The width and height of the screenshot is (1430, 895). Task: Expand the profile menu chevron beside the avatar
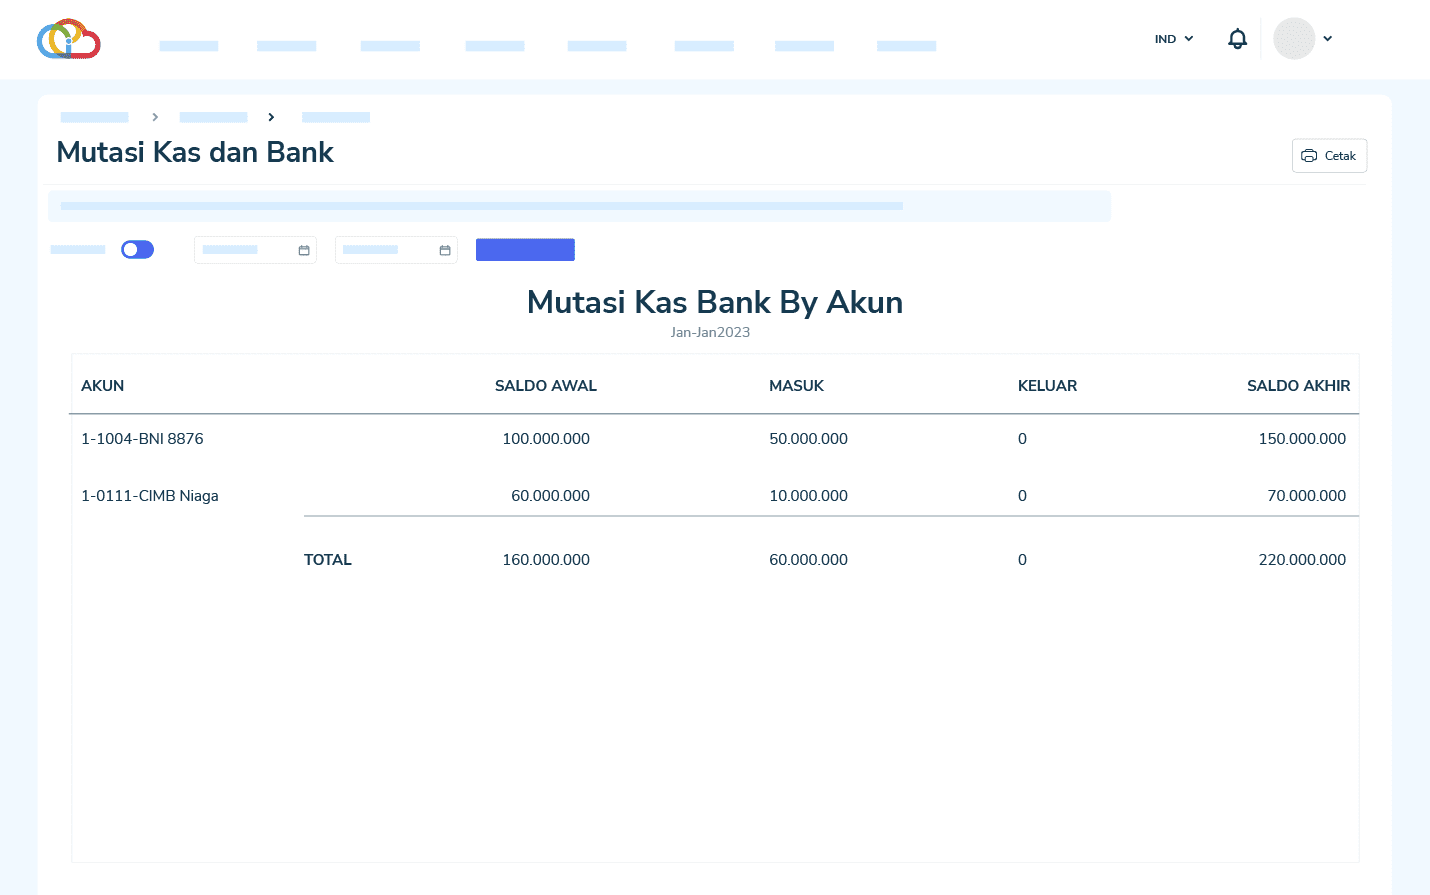click(x=1328, y=39)
